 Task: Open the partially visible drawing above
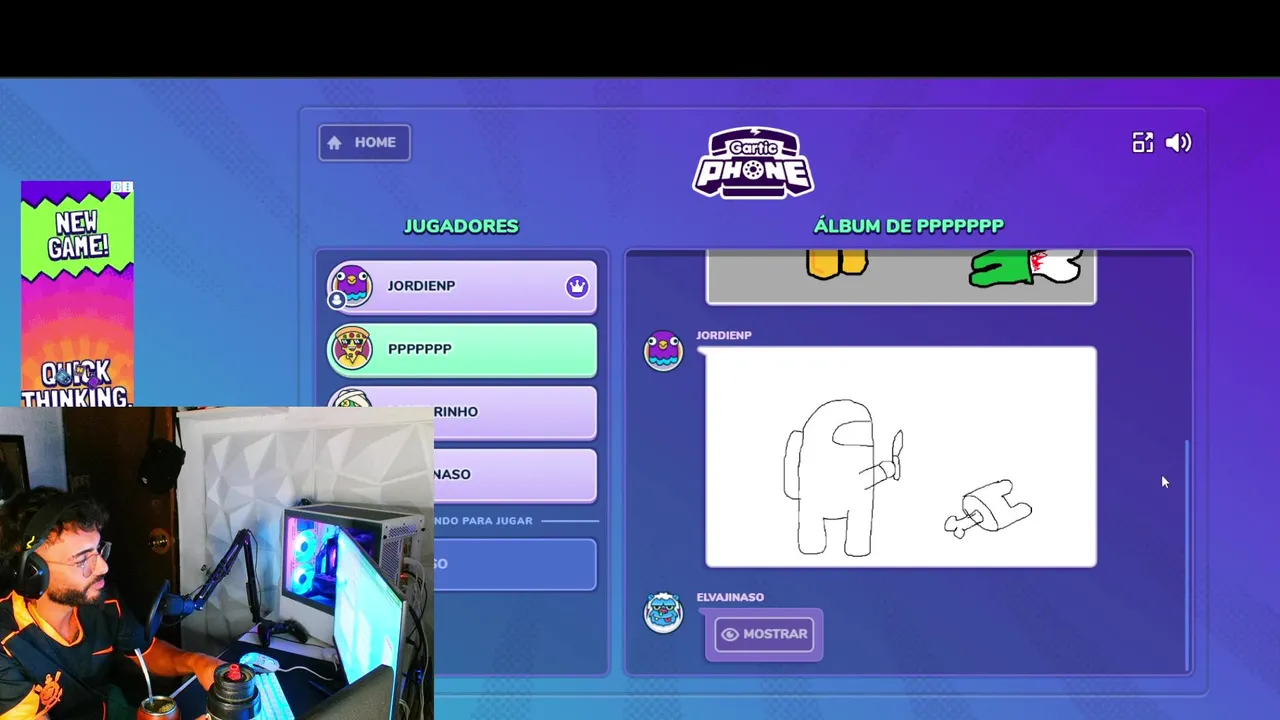point(901,277)
